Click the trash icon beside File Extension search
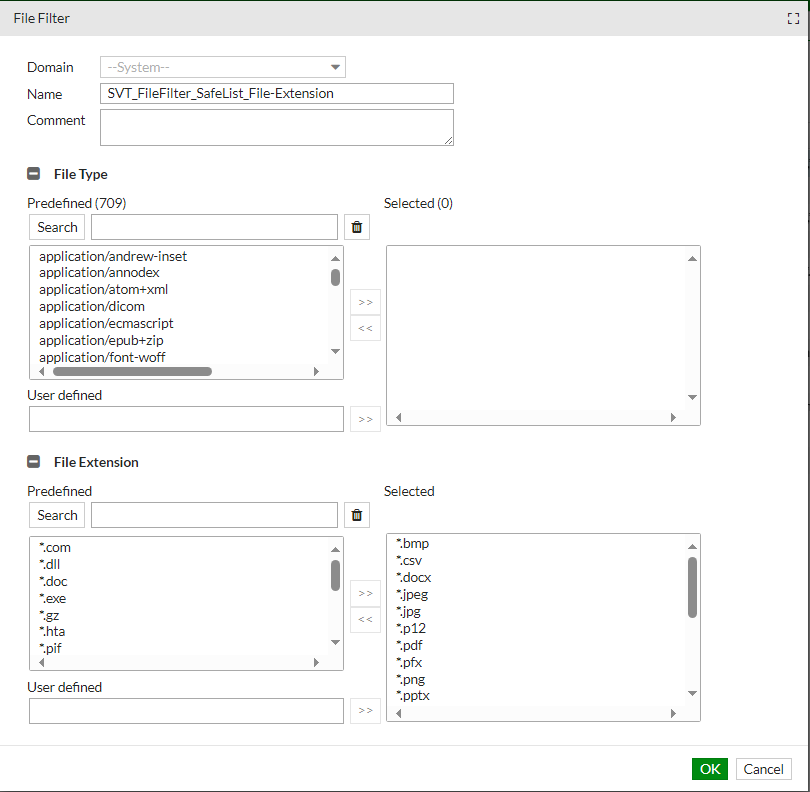This screenshot has width=810, height=792. 357,515
